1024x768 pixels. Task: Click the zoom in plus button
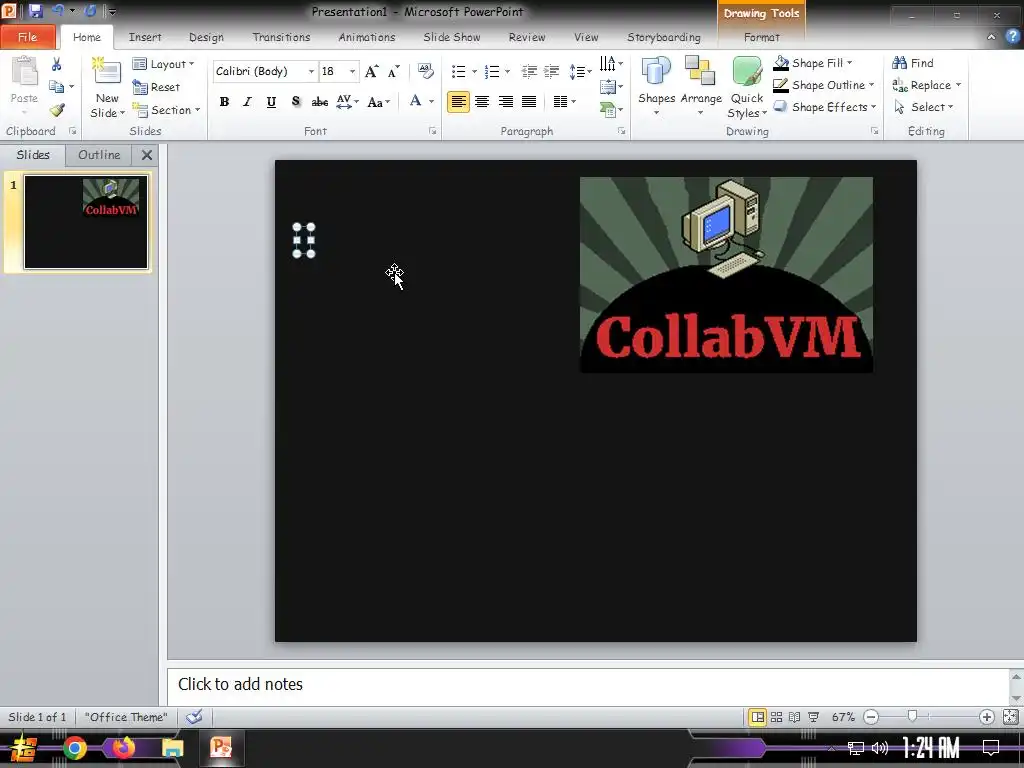tap(986, 717)
